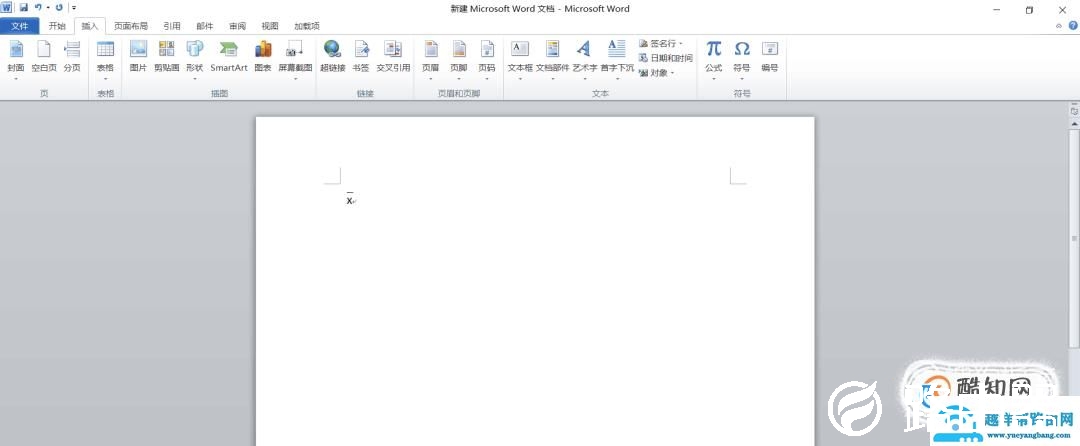The image size is (1080, 446).
Task: Click the Save icon in the quick access toolbar
Action: coord(23,8)
